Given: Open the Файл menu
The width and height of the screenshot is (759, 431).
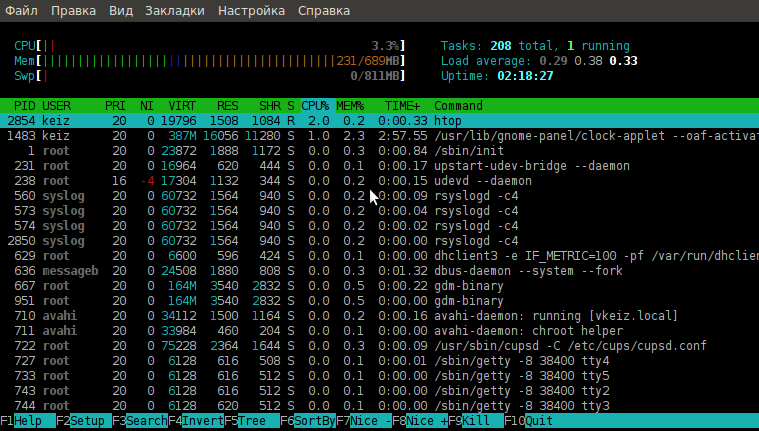Looking at the screenshot, I should coord(21,11).
